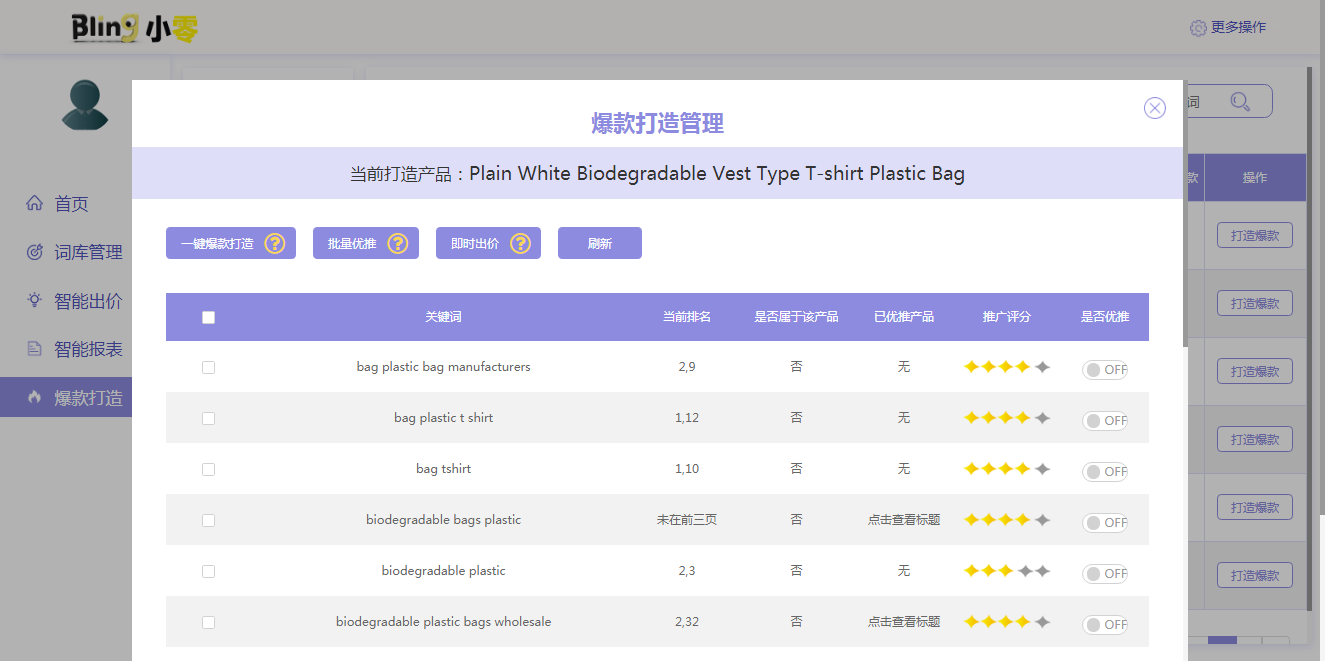Click the 推广评分 column header
The width and height of the screenshot is (1325, 661).
1007,317
